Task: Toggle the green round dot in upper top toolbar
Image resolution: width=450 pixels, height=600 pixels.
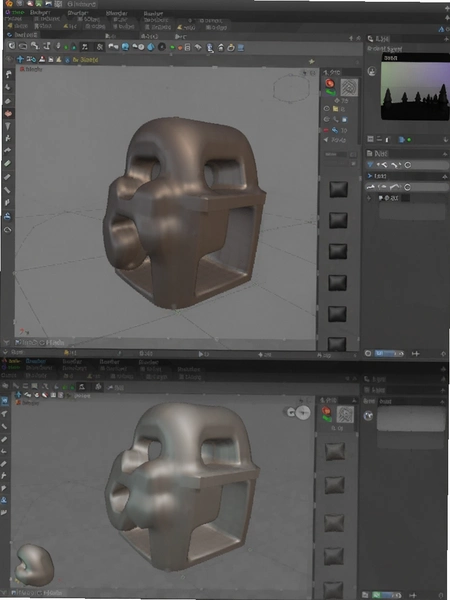Action: click(172, 48)
